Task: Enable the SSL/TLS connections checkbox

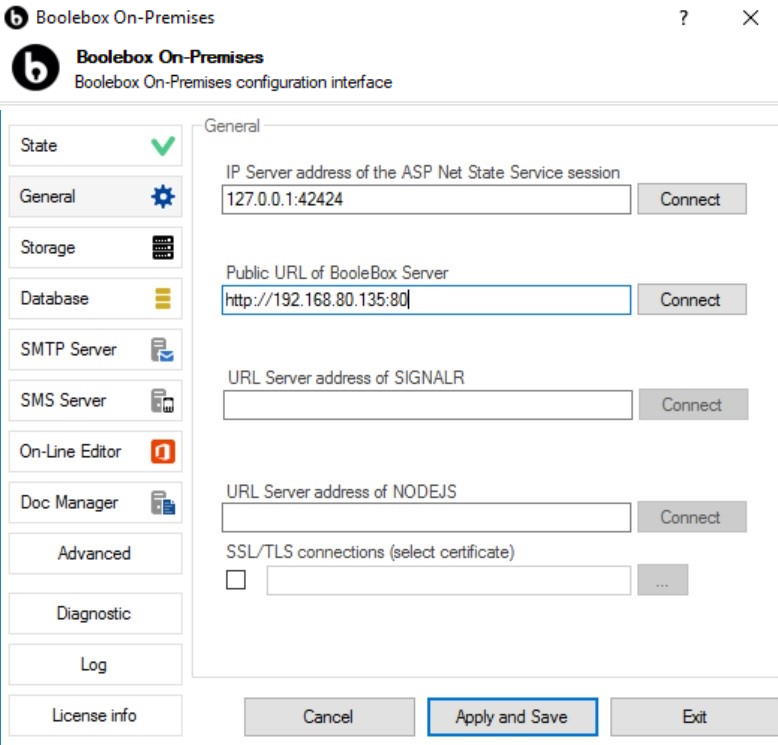Action: tap(236, 579)
